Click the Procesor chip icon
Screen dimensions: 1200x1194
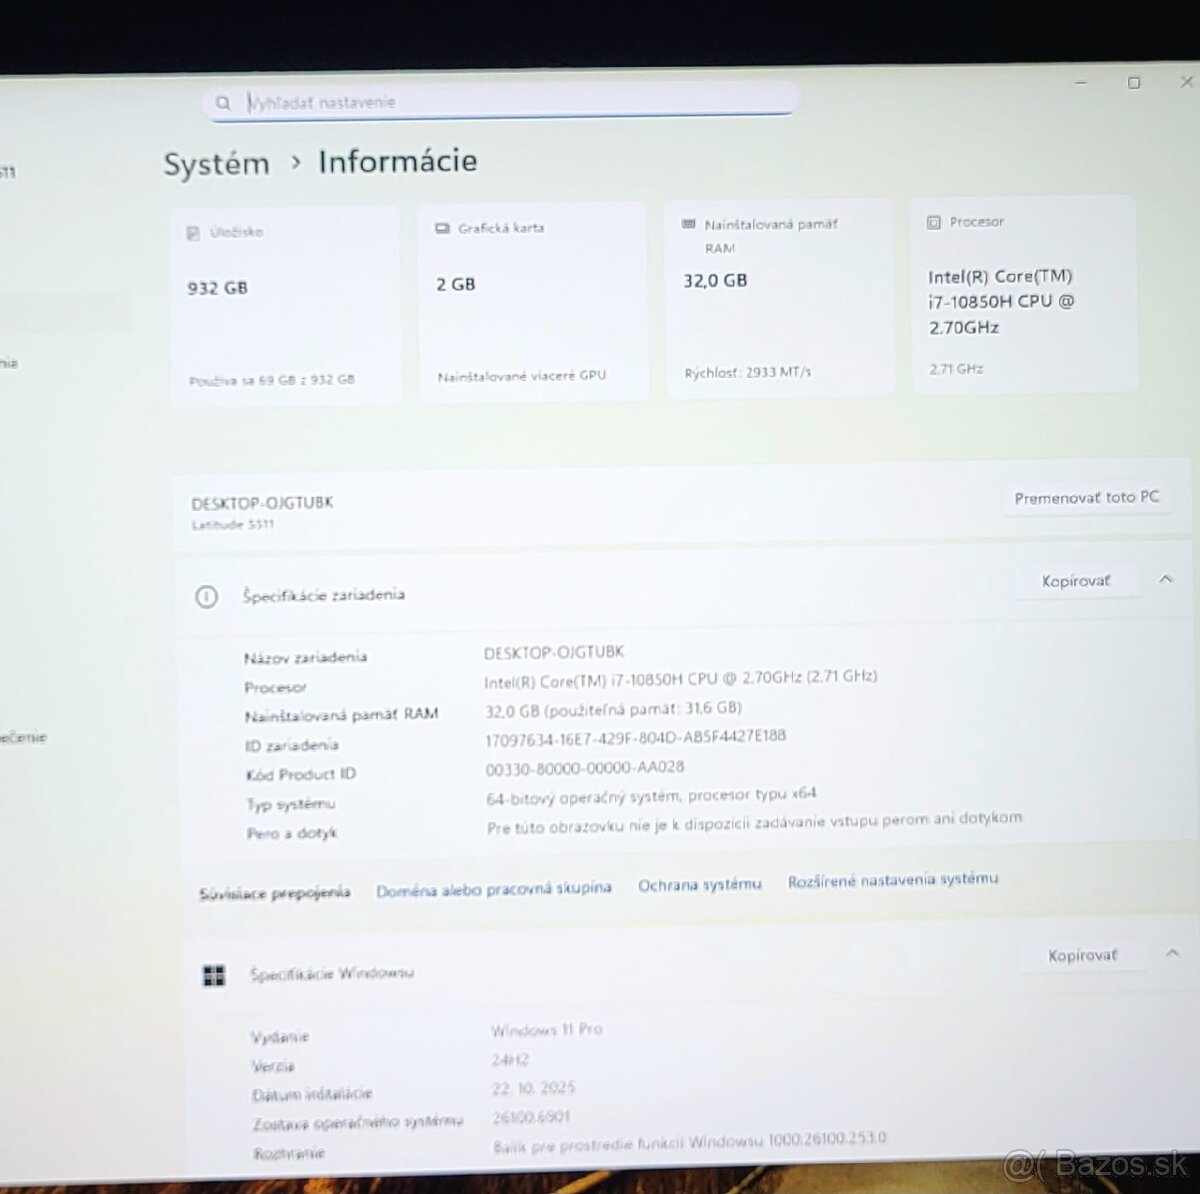(x=934, y=222)
